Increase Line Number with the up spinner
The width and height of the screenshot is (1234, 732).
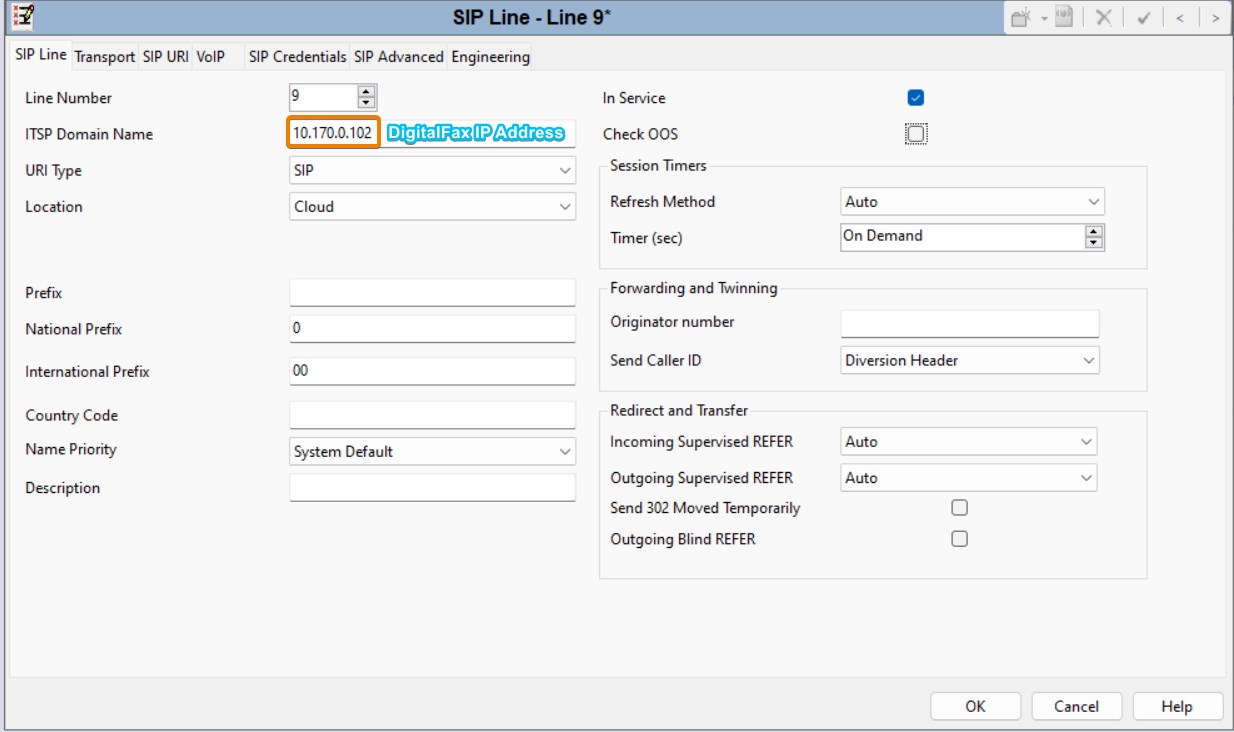tap(366, 92)
